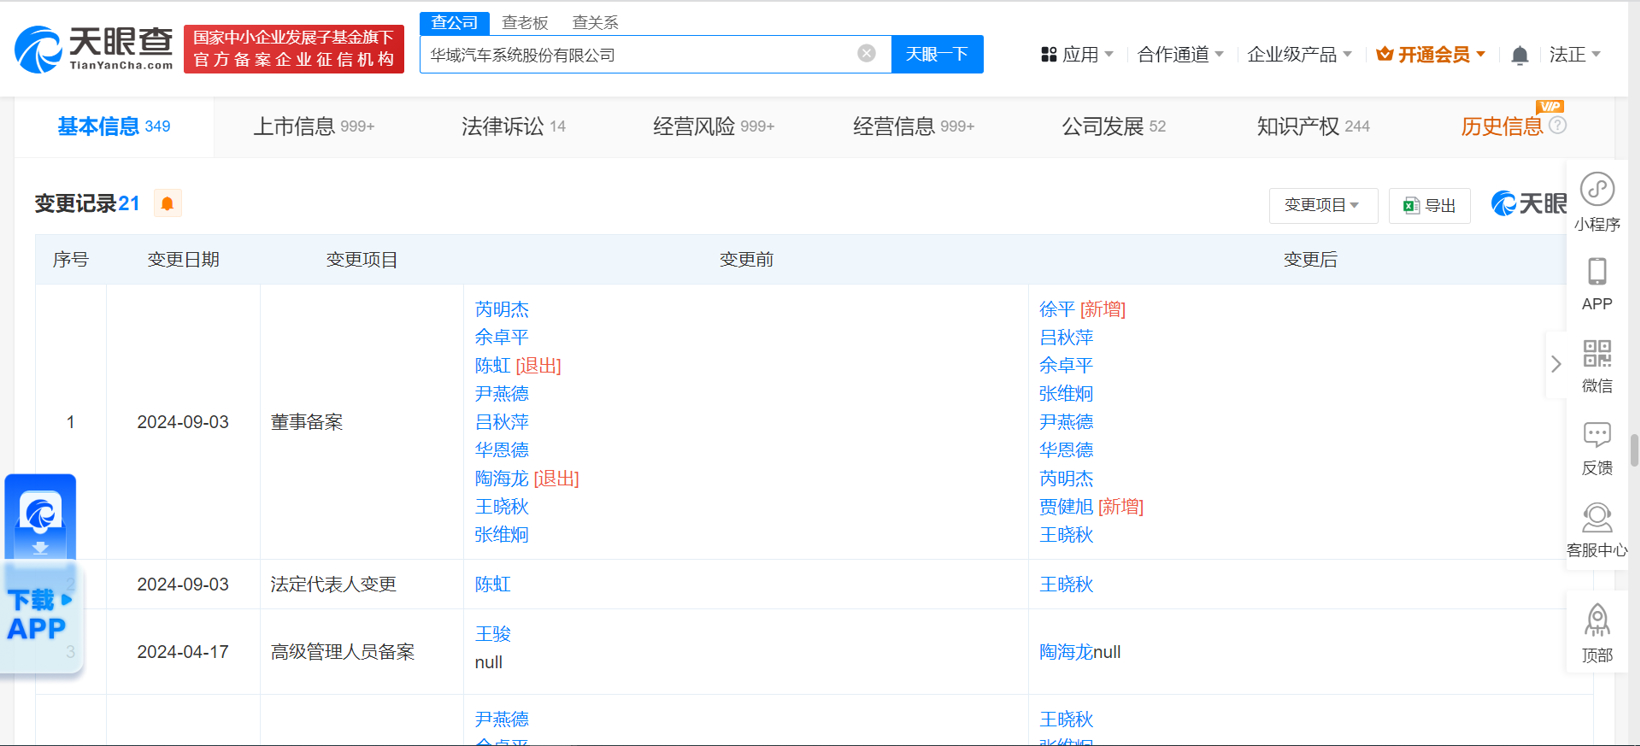The height and width of the screenshot is (746, 1640).
Task: Select the 查老板 search mode tab
Action: (x=524, y=22)
